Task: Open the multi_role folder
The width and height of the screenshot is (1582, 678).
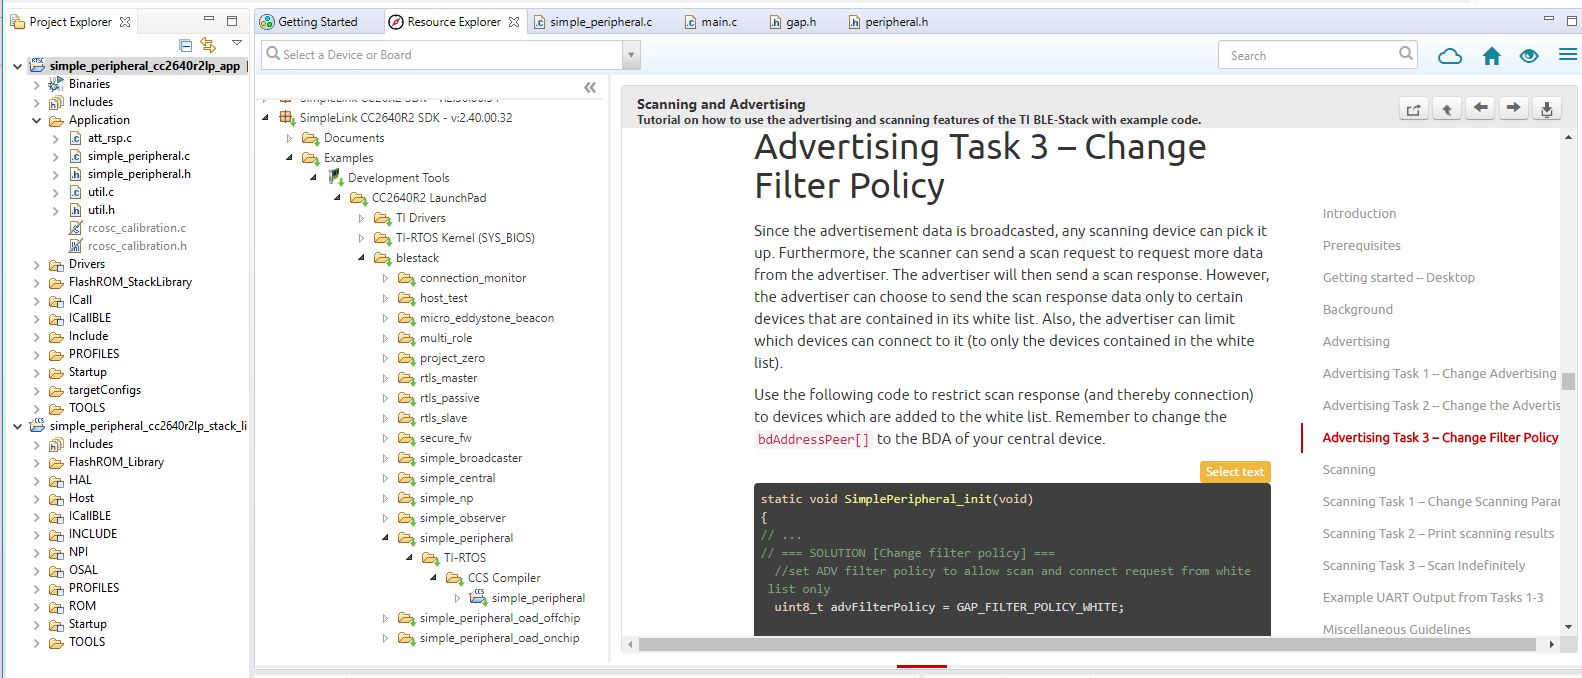Action: click(x=446, y=338)
